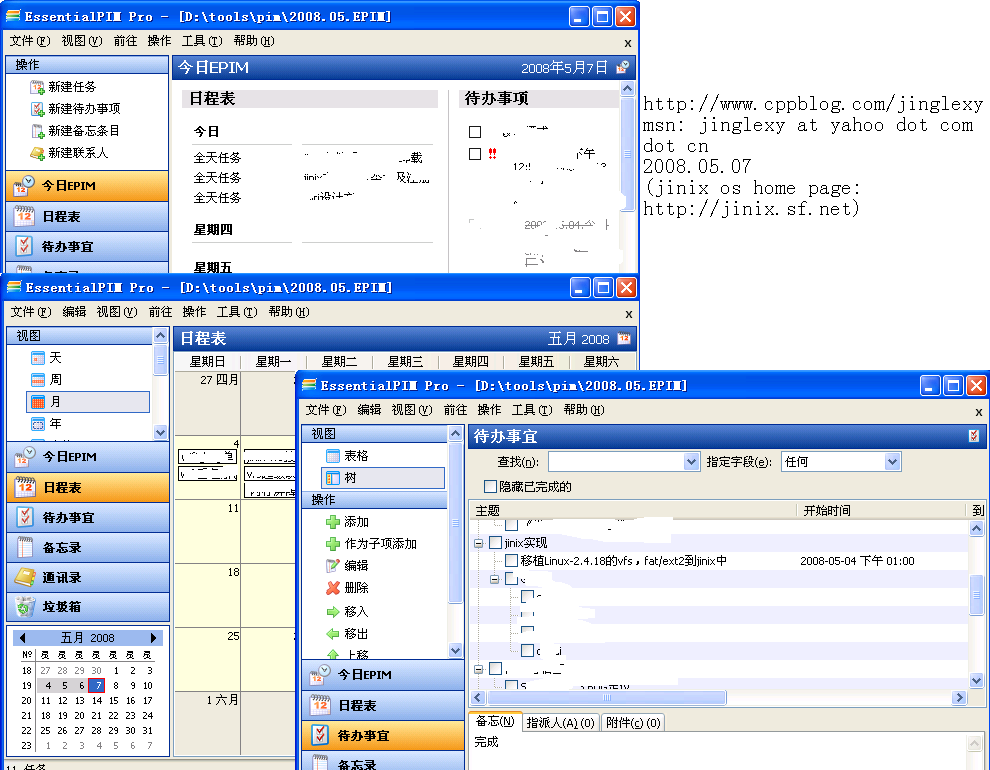
Task: Open 待办事宜 in top window sidebar
Action: click(x=87, y=247)
